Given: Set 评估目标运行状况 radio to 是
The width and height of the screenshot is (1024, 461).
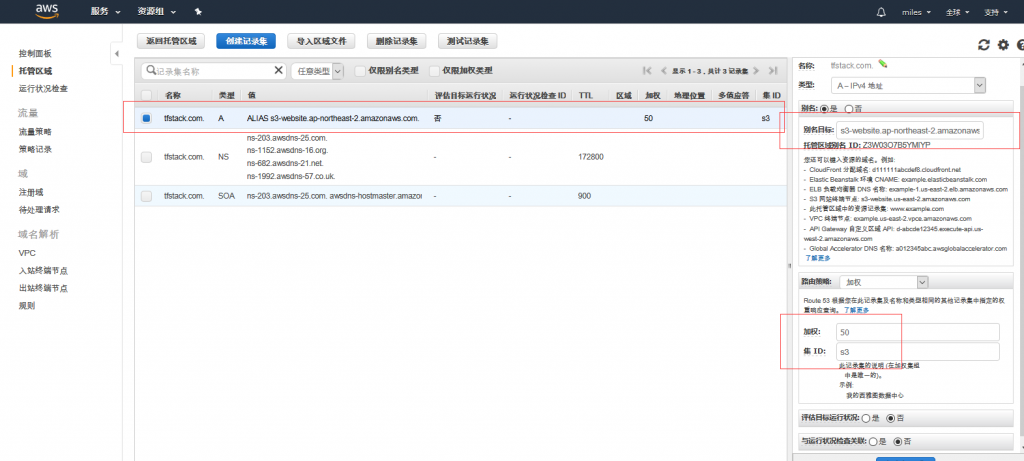Looking at the screenshot, I should tap(866, 418).
